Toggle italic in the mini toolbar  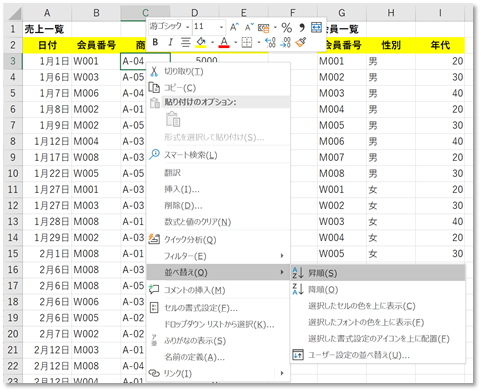point(170,42)
